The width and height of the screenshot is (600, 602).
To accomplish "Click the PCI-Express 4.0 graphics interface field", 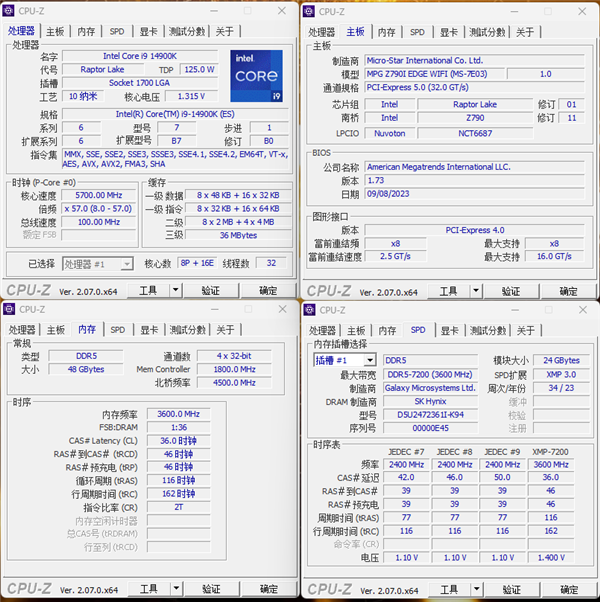I will point(474,230).
